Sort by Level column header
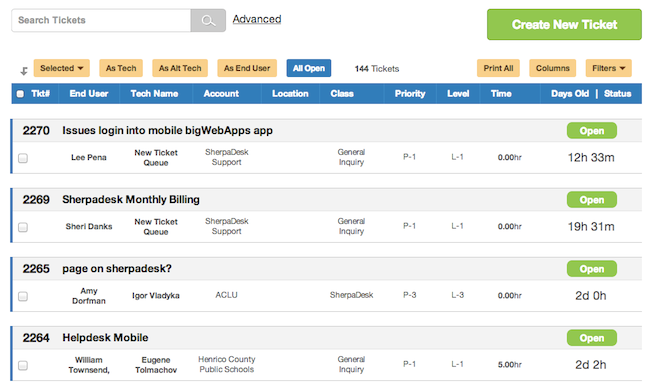The height and width of the screenshot is (391, 650). (458, 94)
